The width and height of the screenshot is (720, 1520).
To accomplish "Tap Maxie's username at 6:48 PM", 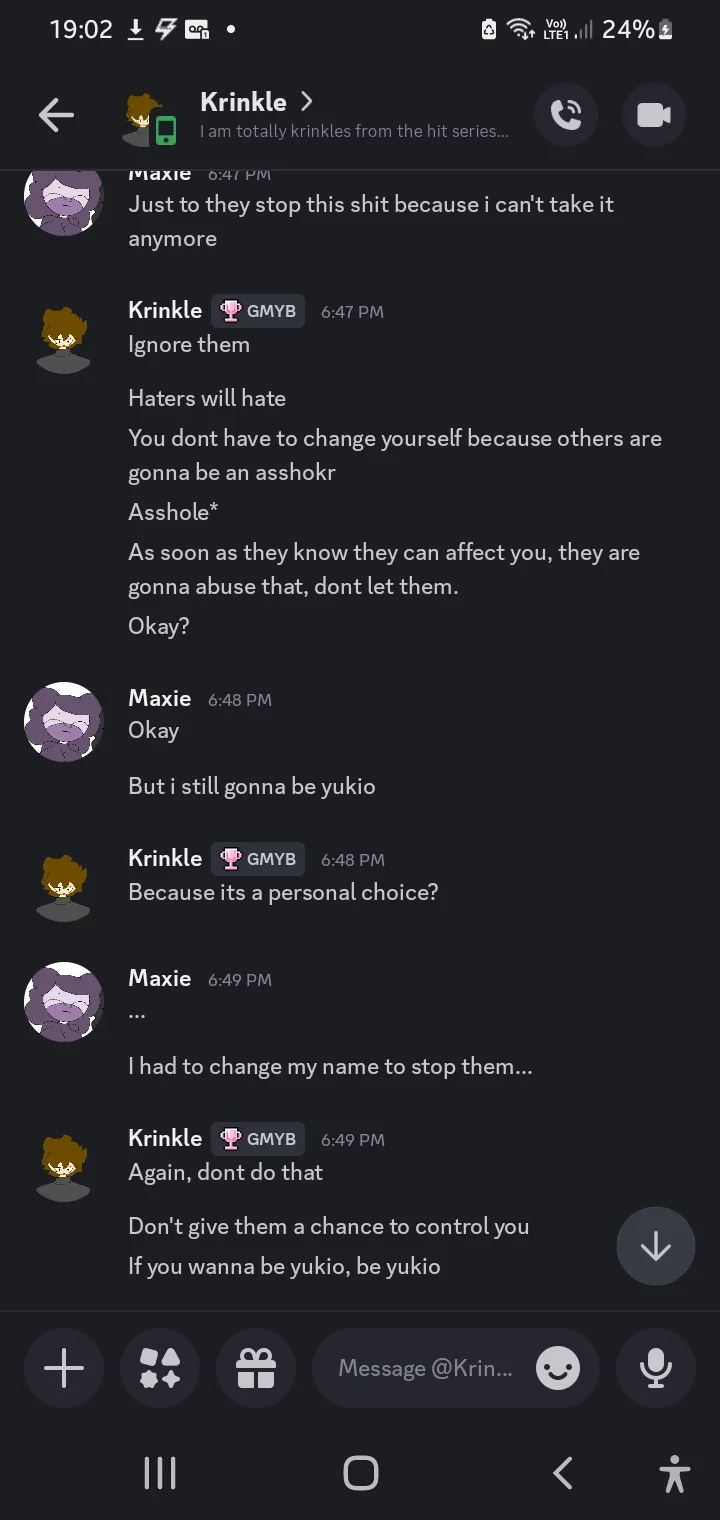I will click(160, 698).
